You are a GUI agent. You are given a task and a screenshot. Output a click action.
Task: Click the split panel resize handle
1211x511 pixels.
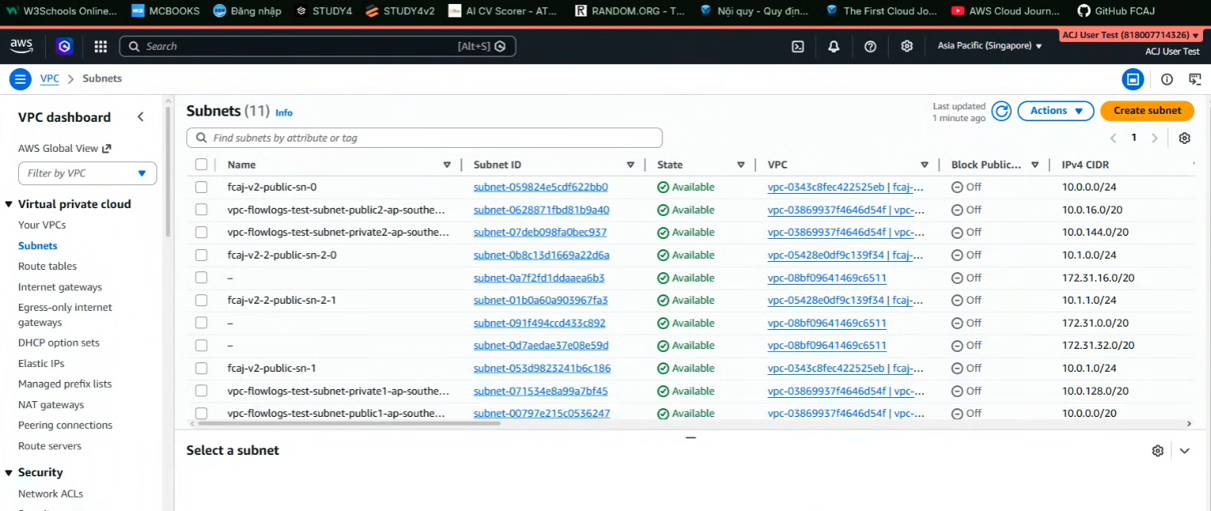pyautogui.click(x=690, y=437)
